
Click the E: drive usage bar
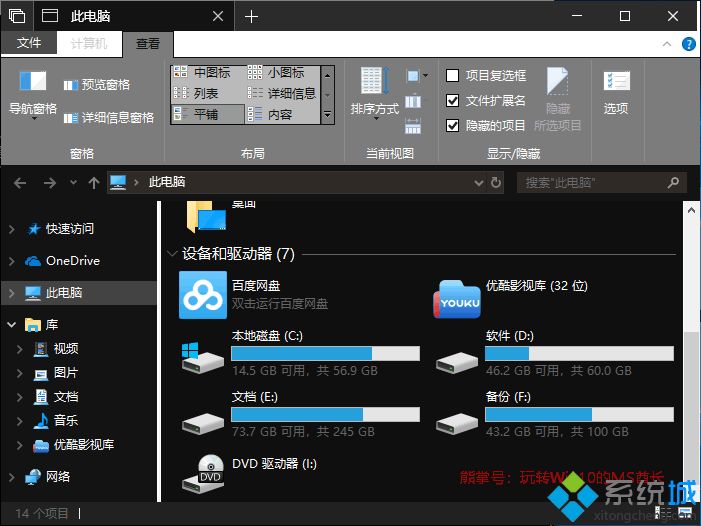coord(325,414)
